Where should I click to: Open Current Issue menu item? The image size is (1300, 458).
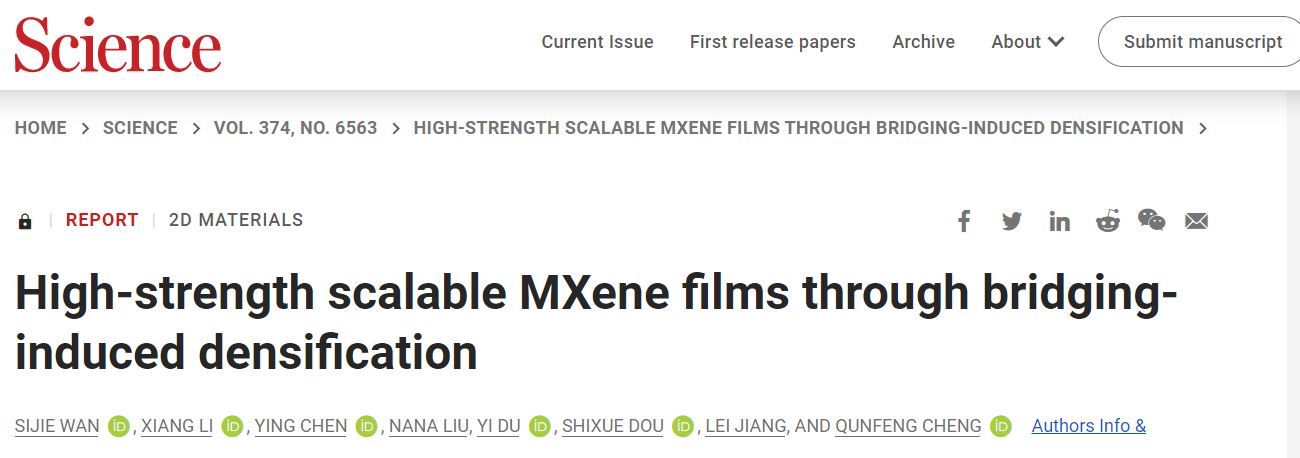pos(597,42)
